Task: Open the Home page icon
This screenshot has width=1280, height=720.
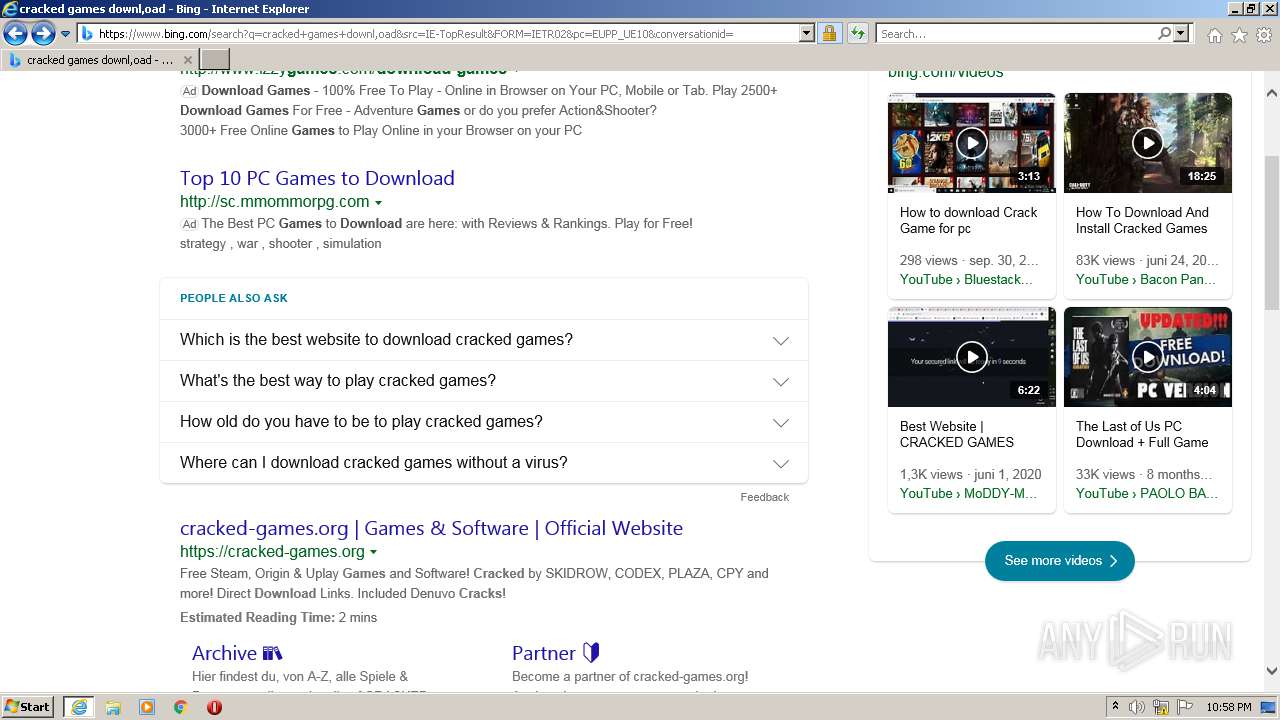Action: [1214, 35]
